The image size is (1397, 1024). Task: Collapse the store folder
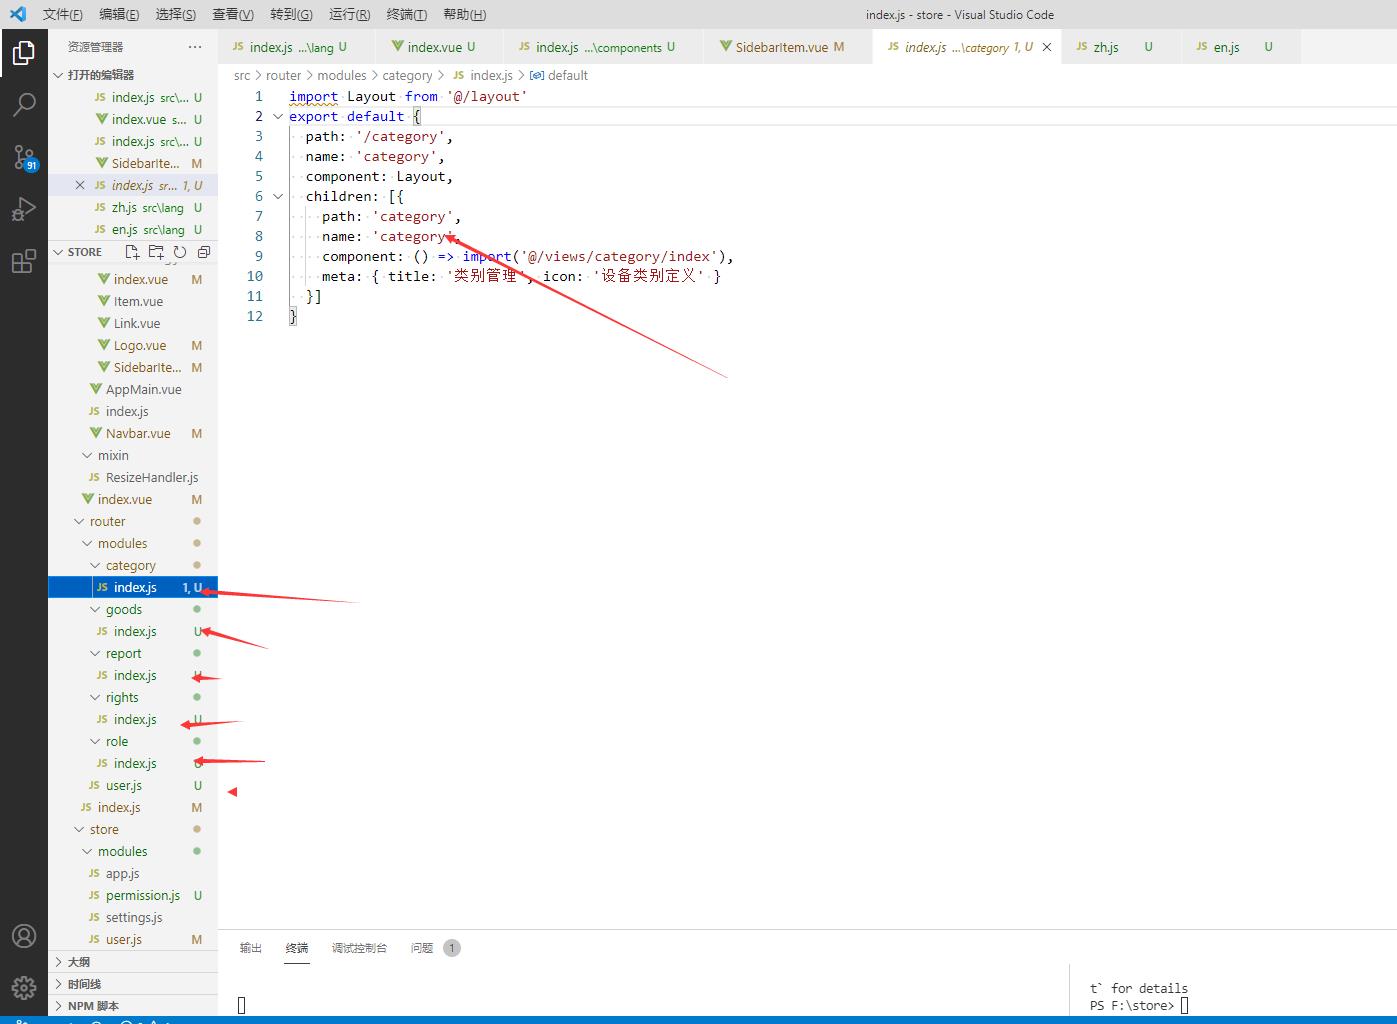133,829
